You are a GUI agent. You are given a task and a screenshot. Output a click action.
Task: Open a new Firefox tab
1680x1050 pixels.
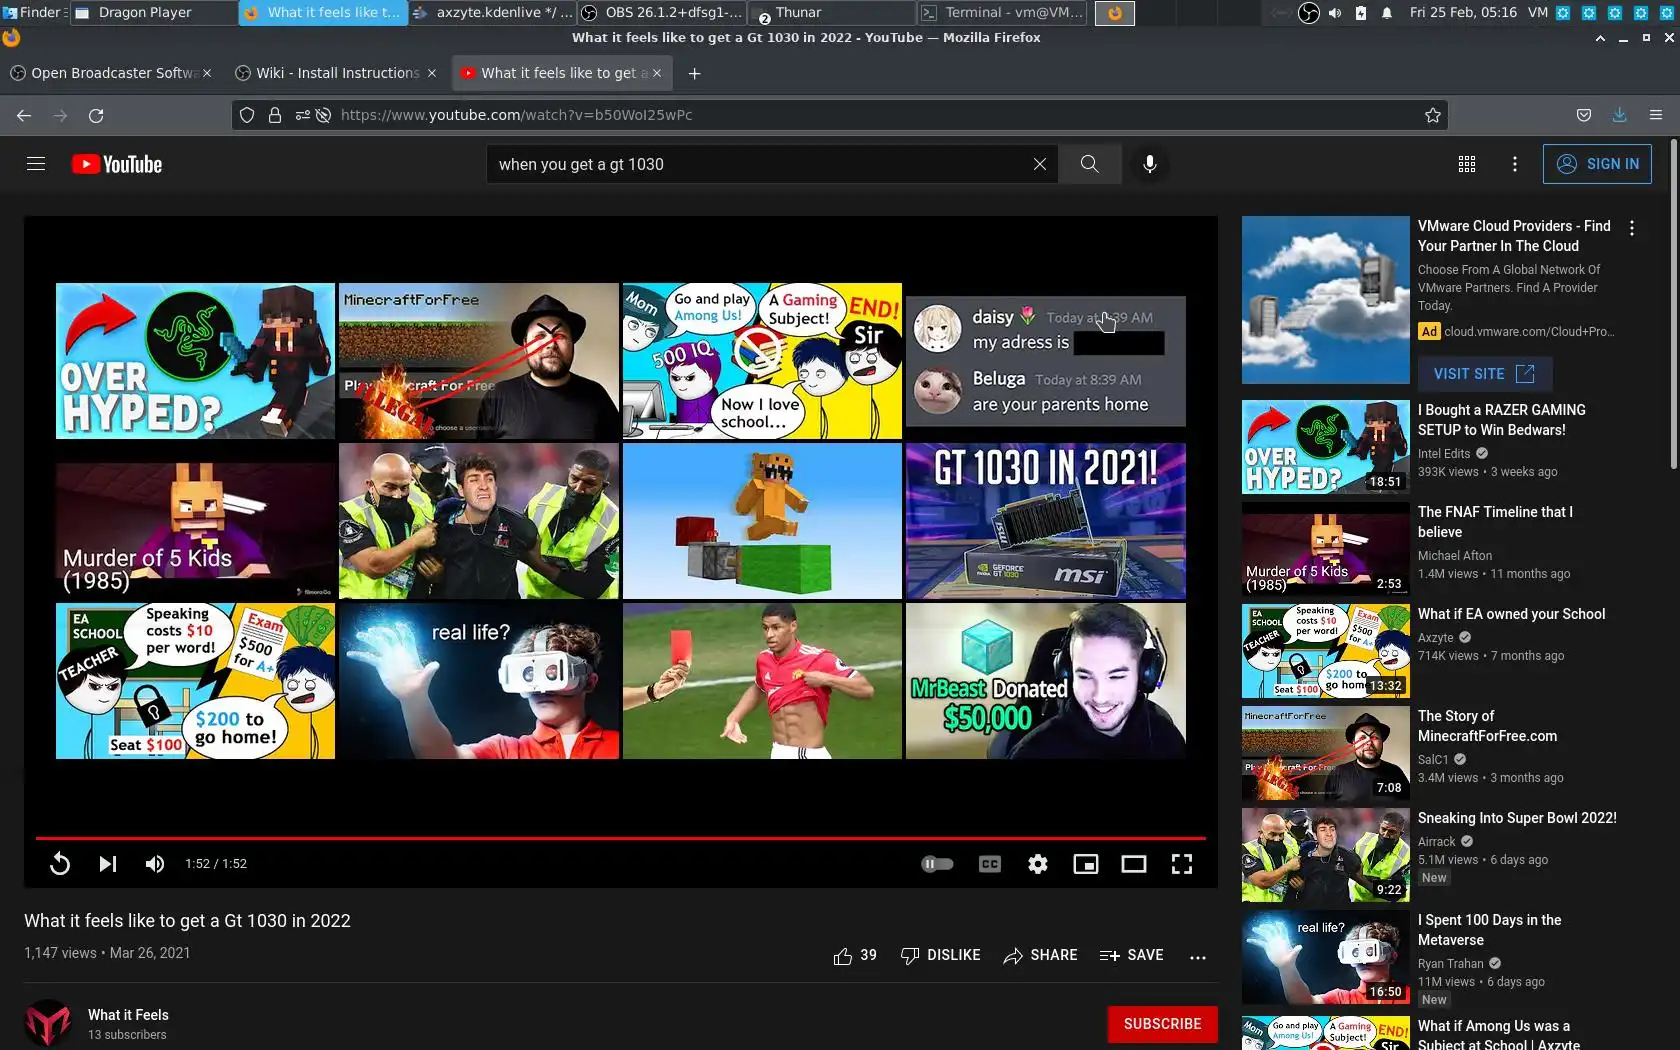(695, 73)
